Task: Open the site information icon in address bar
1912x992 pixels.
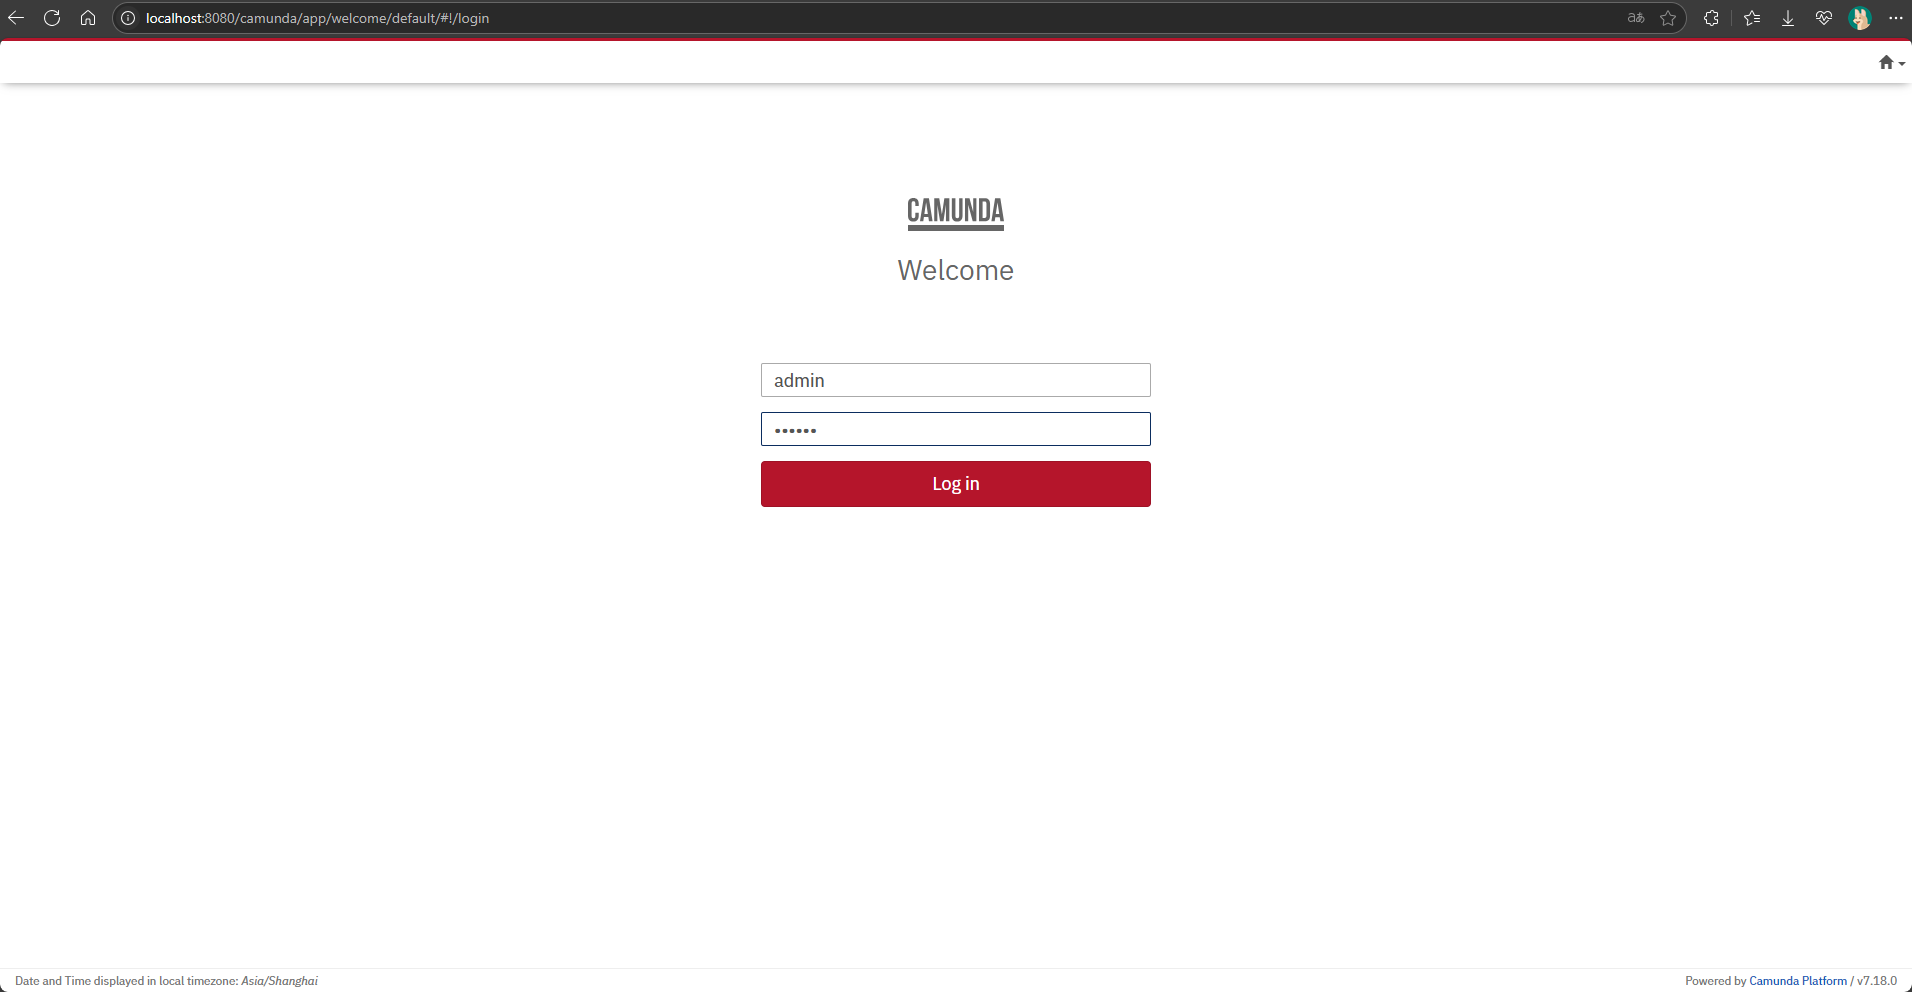Action: 127,18
